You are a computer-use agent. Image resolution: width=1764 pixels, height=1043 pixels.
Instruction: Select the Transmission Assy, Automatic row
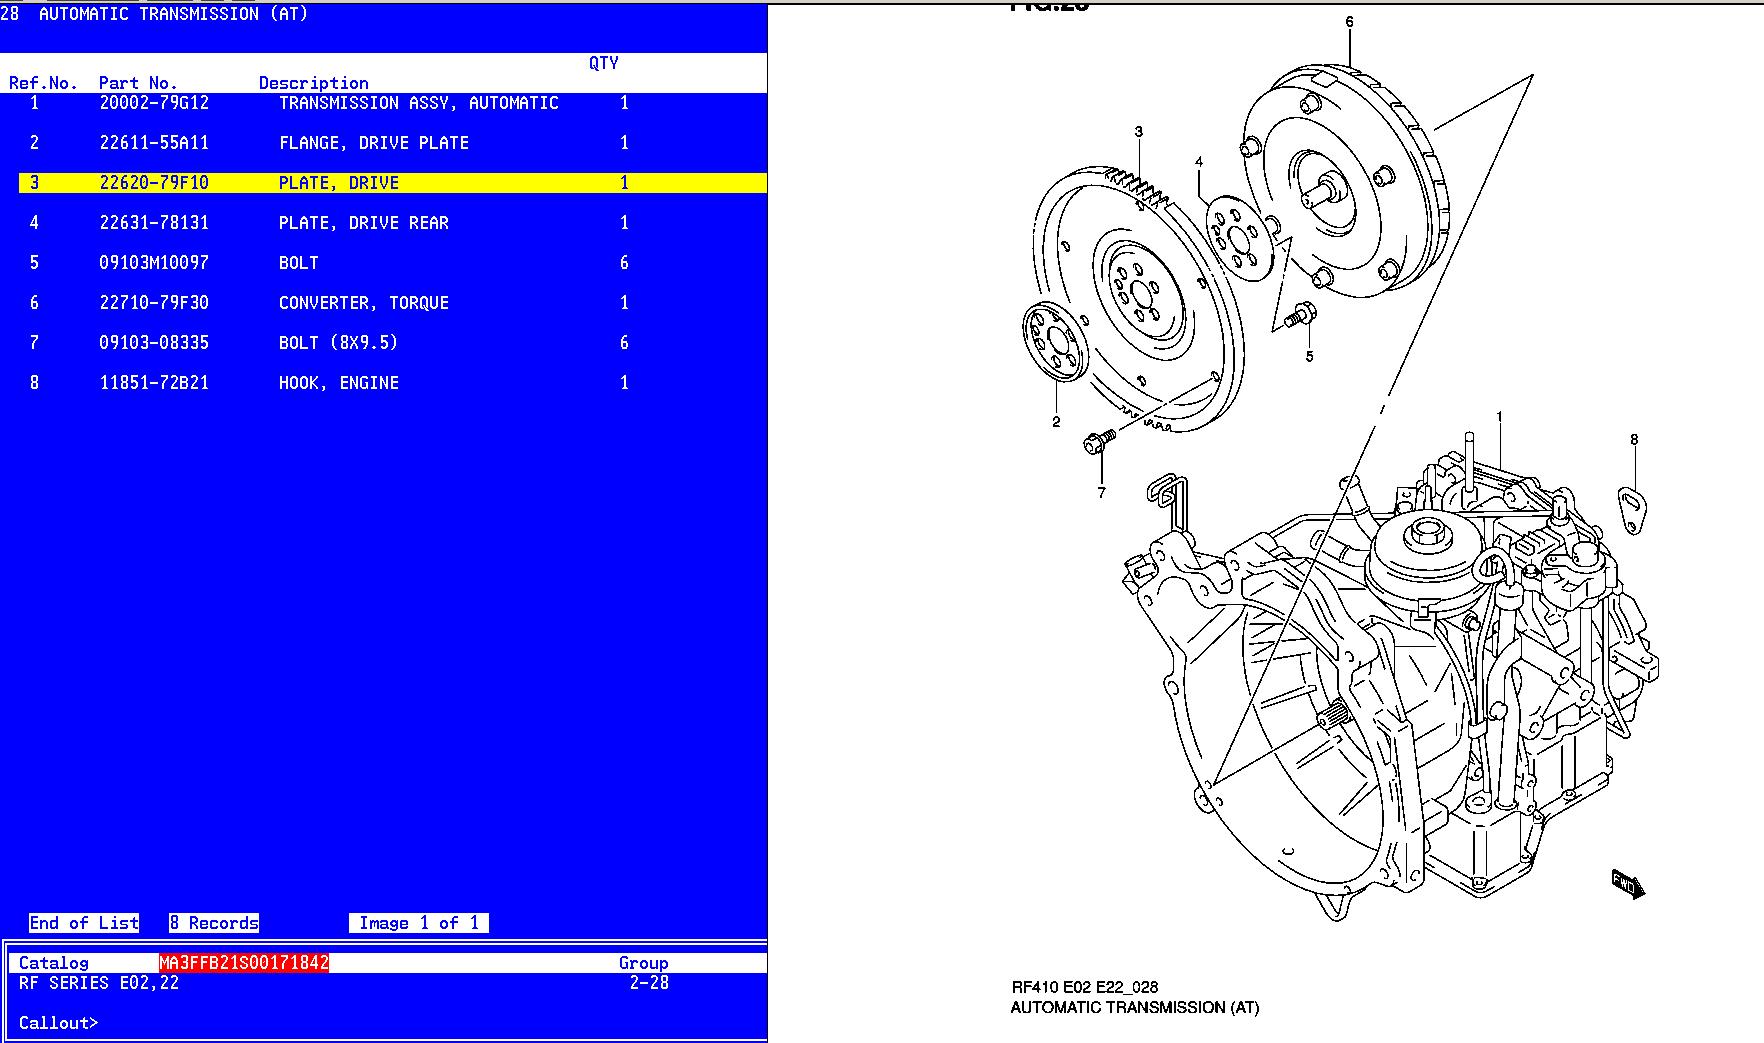tap(418, 103)
